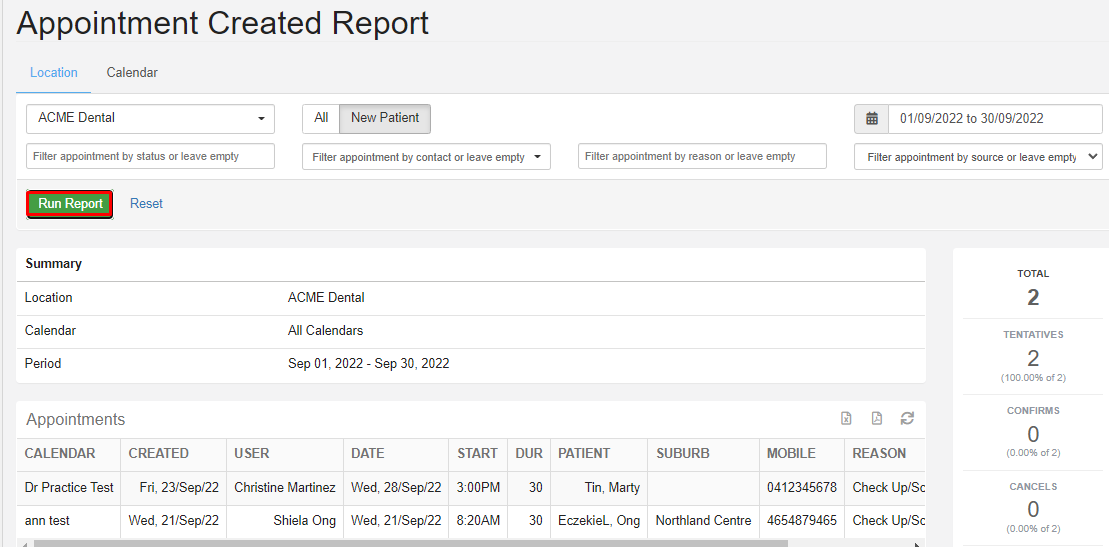1109x547 pixels.
Task: Focus the filter by status field
Action: 151,156
